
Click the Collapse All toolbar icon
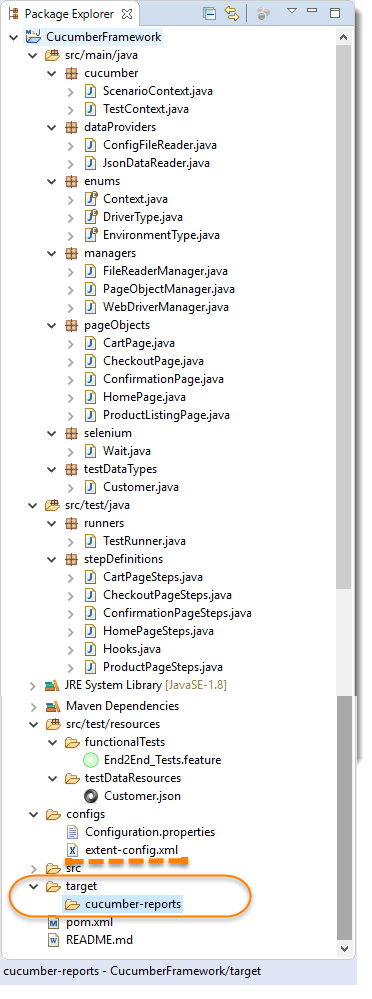pyautogui.click(x=208, y=13)
